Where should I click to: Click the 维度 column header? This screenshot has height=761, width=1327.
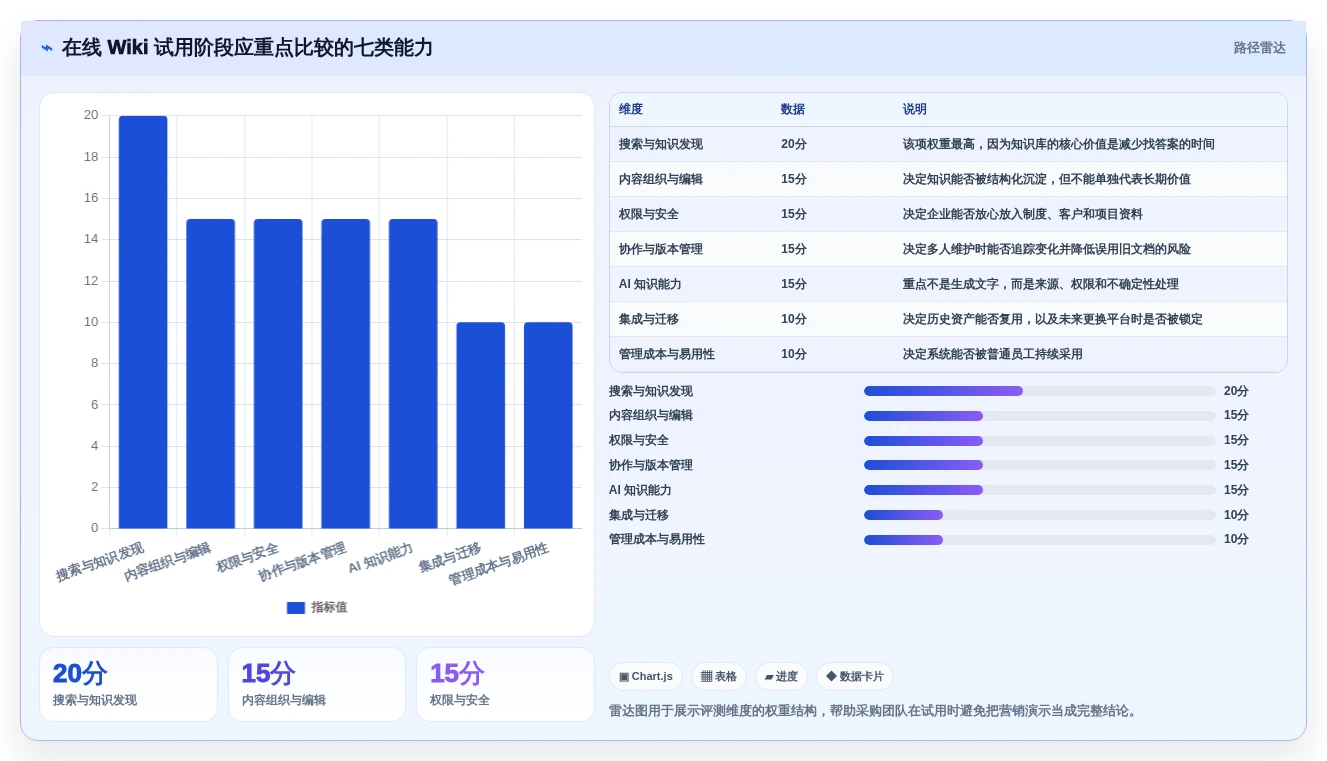631,110
